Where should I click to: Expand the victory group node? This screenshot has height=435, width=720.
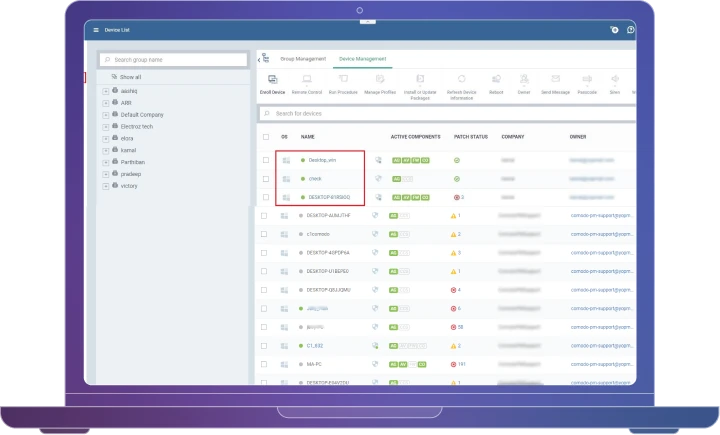[x=105, y=186]
